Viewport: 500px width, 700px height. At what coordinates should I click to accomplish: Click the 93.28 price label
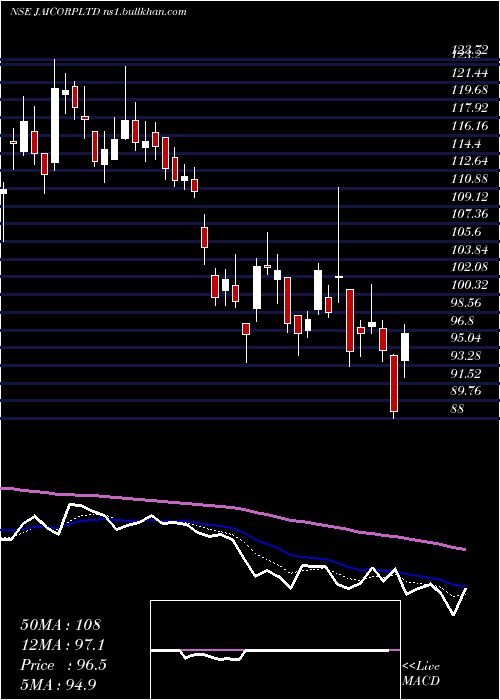466,355
